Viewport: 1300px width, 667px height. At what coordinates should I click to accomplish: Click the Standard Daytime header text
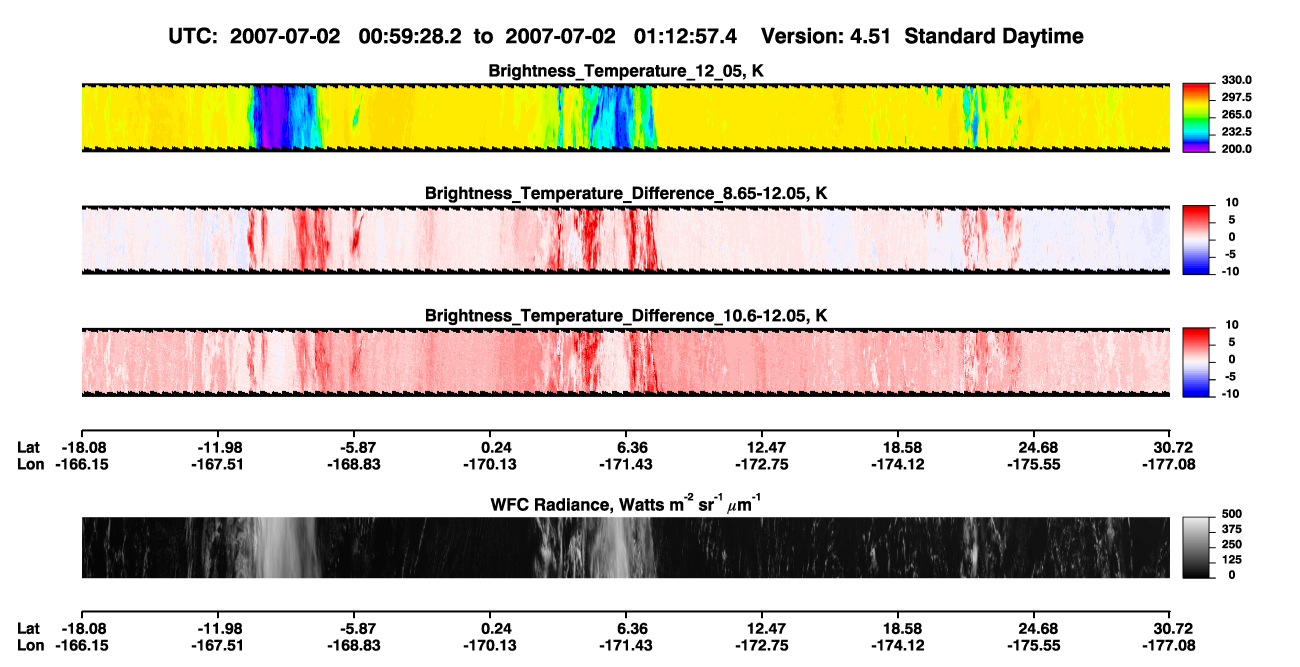click(992, 37)
